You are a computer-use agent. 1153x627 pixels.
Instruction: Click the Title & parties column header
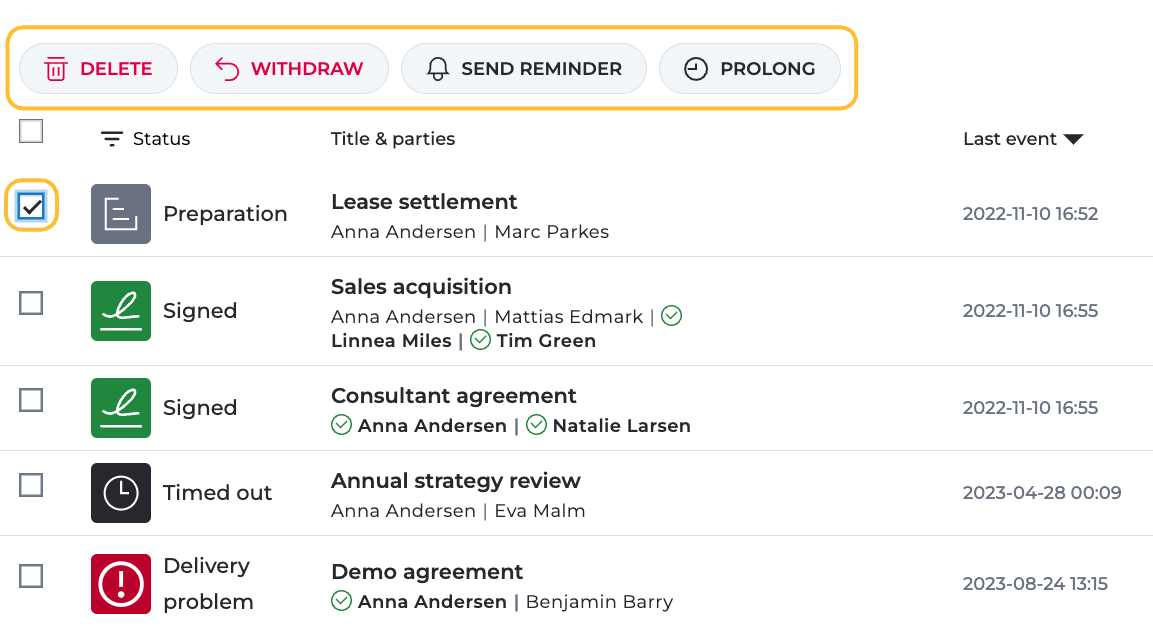tap(393, 139)
